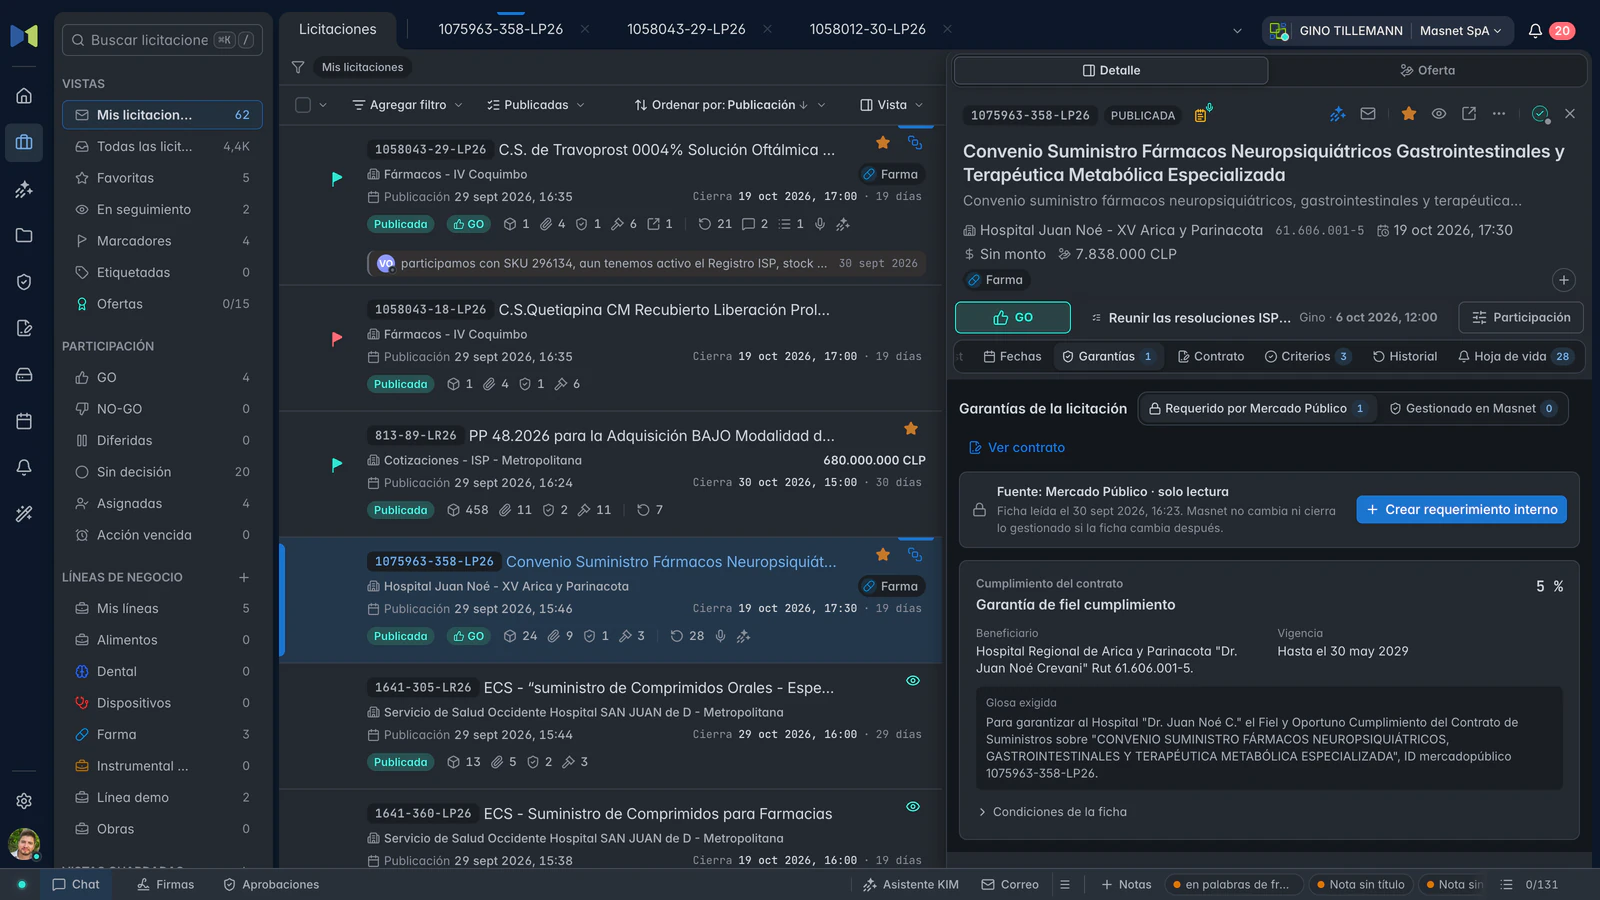Expand the tabs overflow chevron in top bar
This screenshot has height=900, width=1600.
pyautogui.click(x=1237, y=31)
